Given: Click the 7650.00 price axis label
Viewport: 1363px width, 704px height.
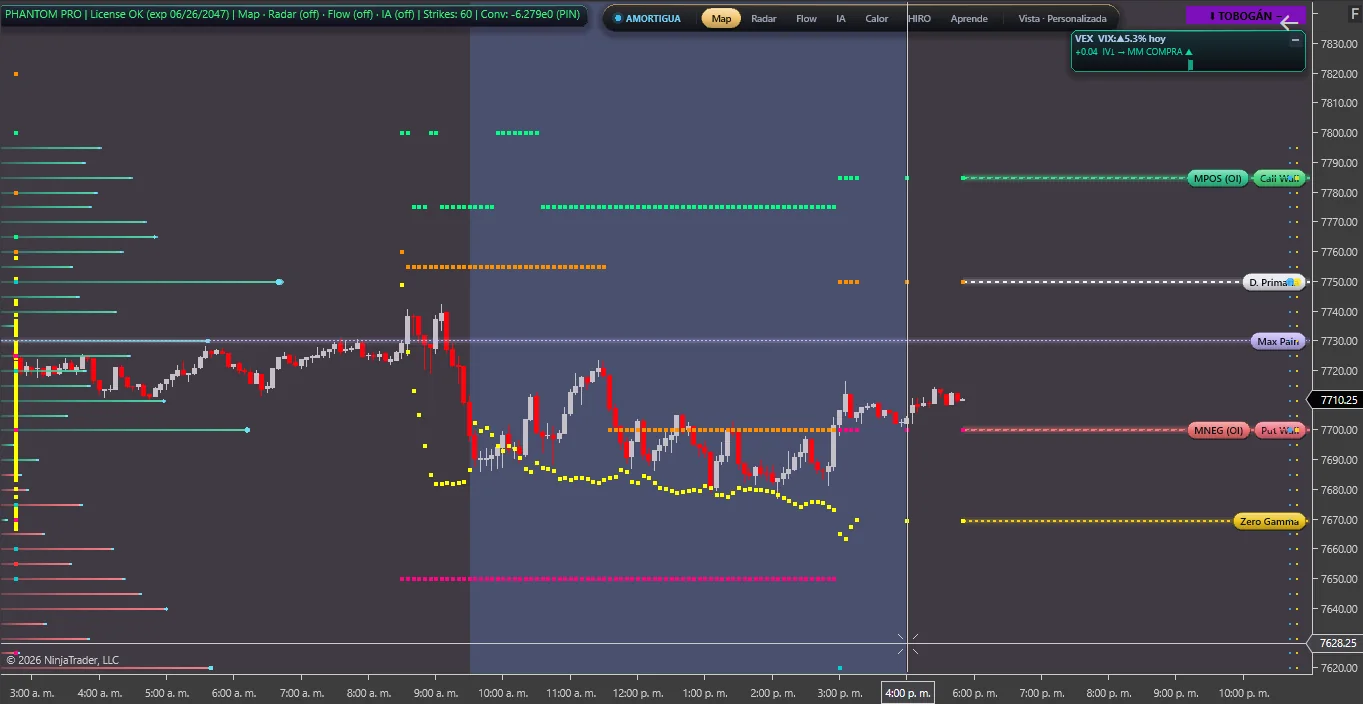Looking at the screenshot, I should pyautogui.click(x=1341, y=579).
